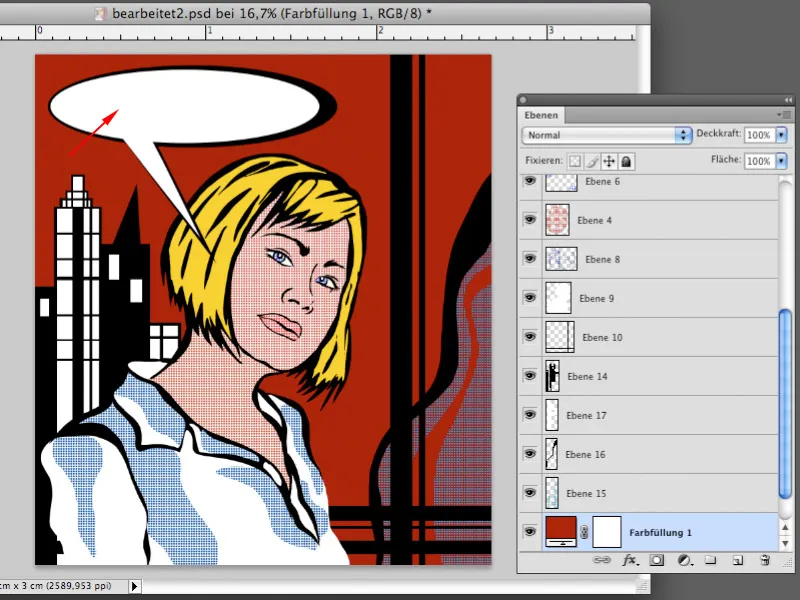This screenshot has width=800, height=600.
Task: Click the create new layer icon
Action: click(737, 561)
